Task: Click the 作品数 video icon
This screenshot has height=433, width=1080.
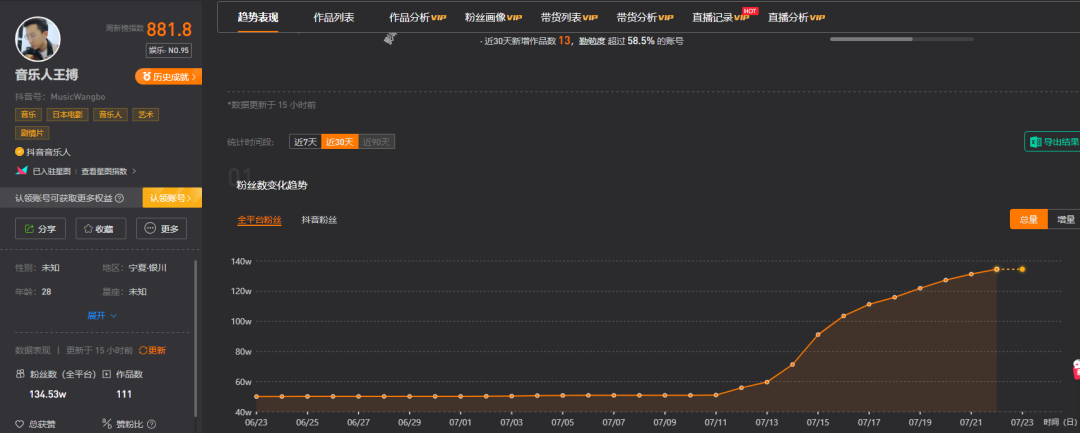Action: pyautogui.click(x=107, y=374)
